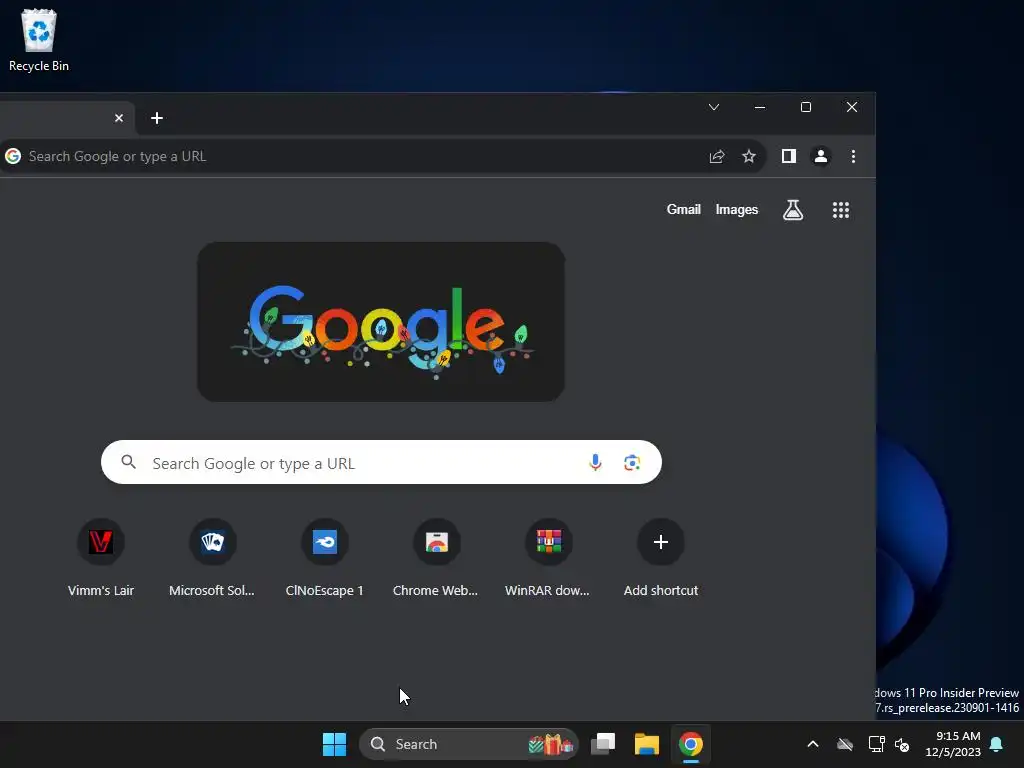Viewport: 1024px width, 768px height.
Task: Open the notification bell
Action: click(x=997, y=744)
